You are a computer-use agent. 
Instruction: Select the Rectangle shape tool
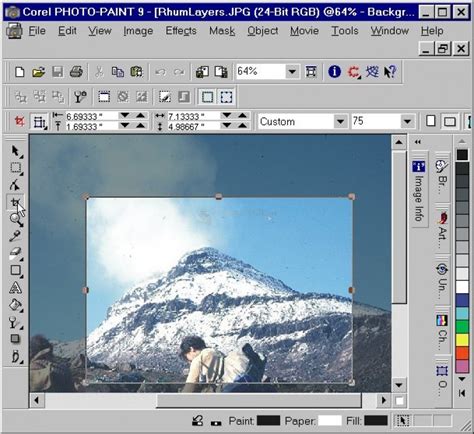15,270
